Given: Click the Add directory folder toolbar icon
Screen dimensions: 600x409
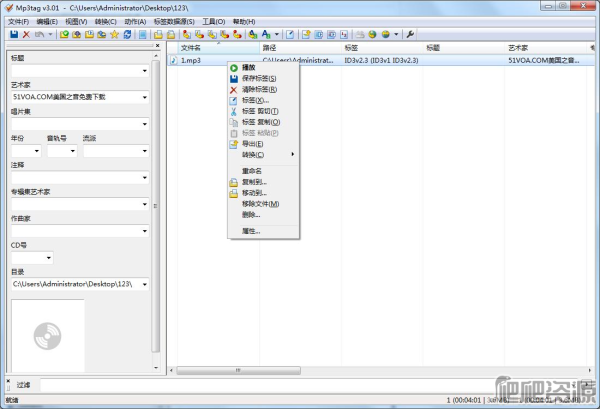Looking at the screenshot, I should (x=77, y=34).
